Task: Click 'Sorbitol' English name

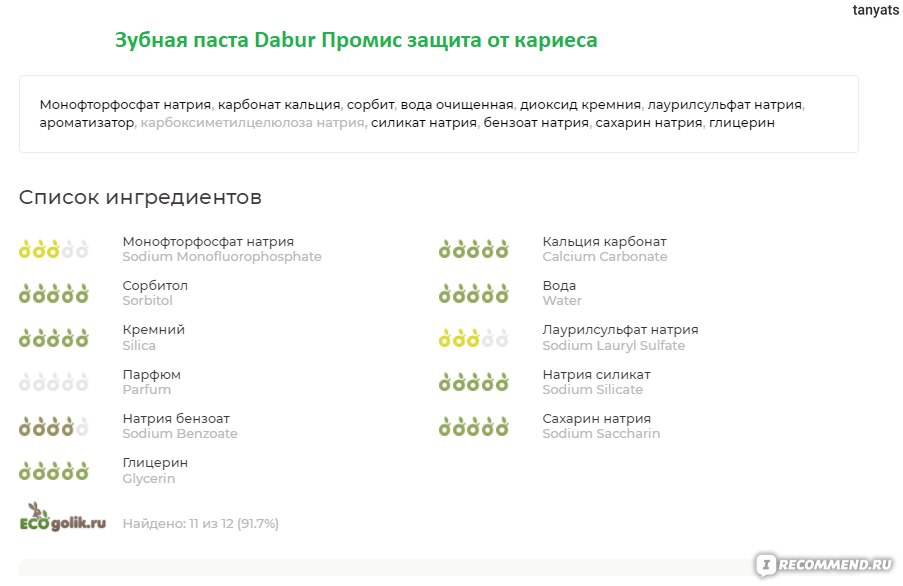Action: [147, 300]
